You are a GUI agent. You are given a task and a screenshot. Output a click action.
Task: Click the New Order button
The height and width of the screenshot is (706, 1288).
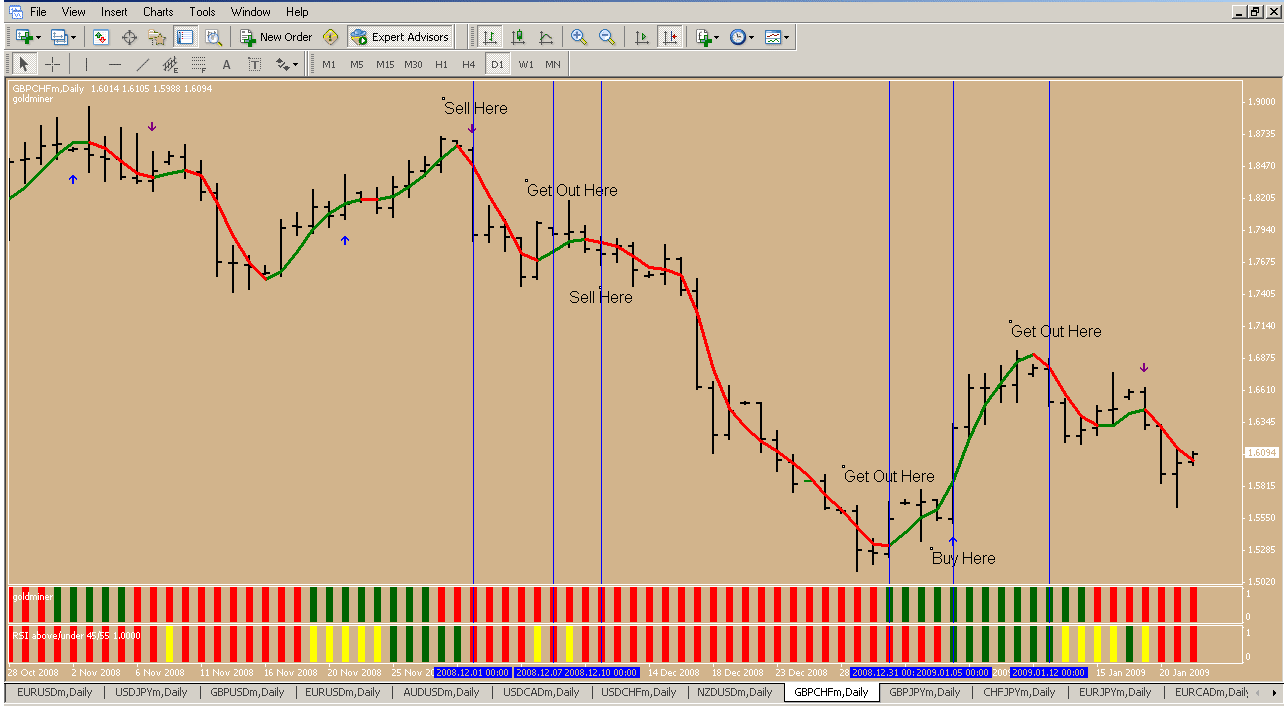276,37
